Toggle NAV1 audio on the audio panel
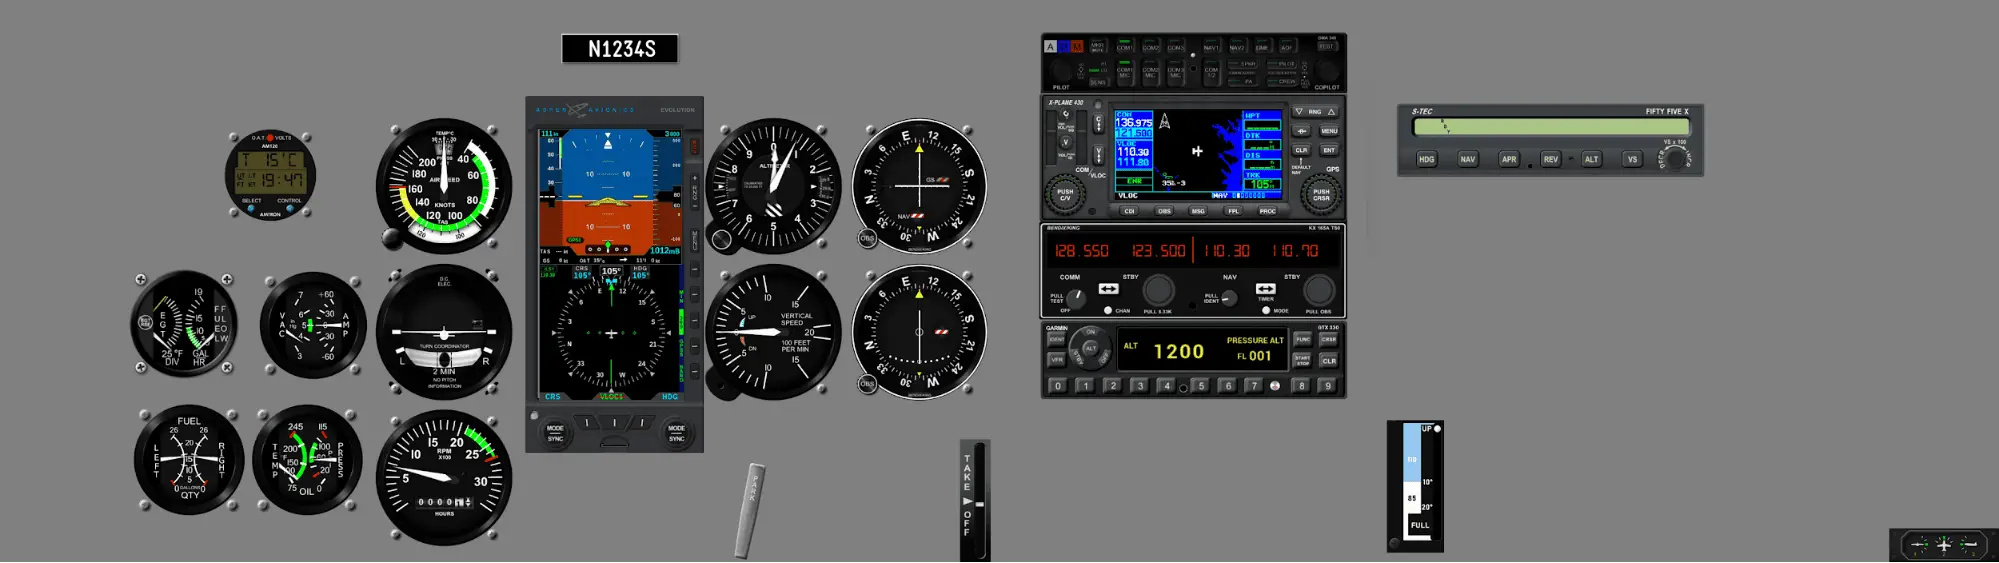Viewport: 1999px width, 563px height. pyautogui.click(x=1211, y=47)
